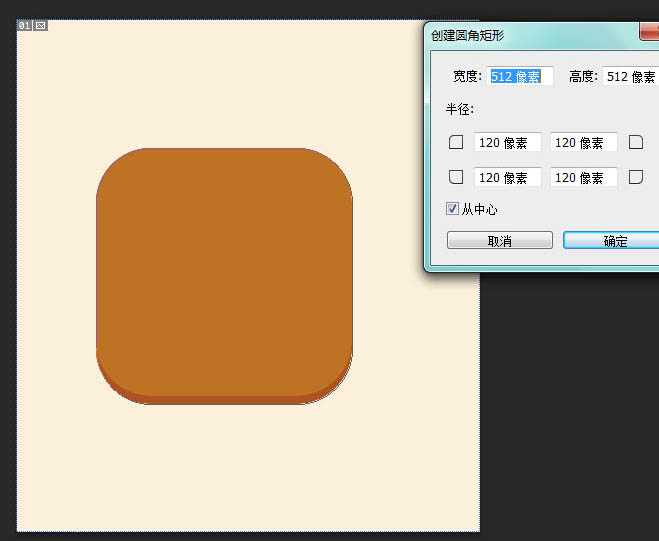Click the bottom-right corner radius icon
The width and height of the screenshot is (659, 541).
point(635,178)
